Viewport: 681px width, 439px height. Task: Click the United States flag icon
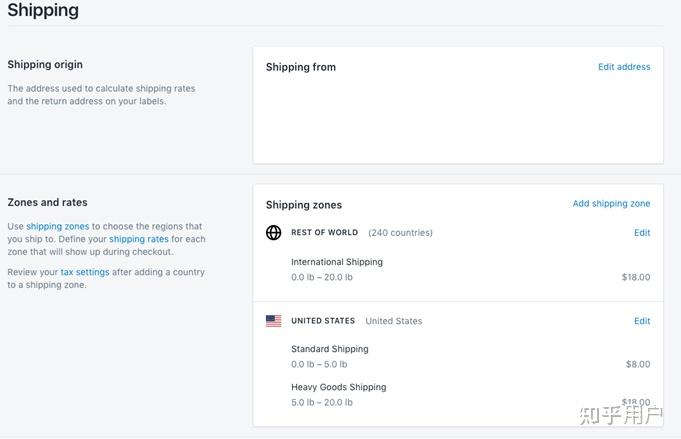[x=273, y=321]
